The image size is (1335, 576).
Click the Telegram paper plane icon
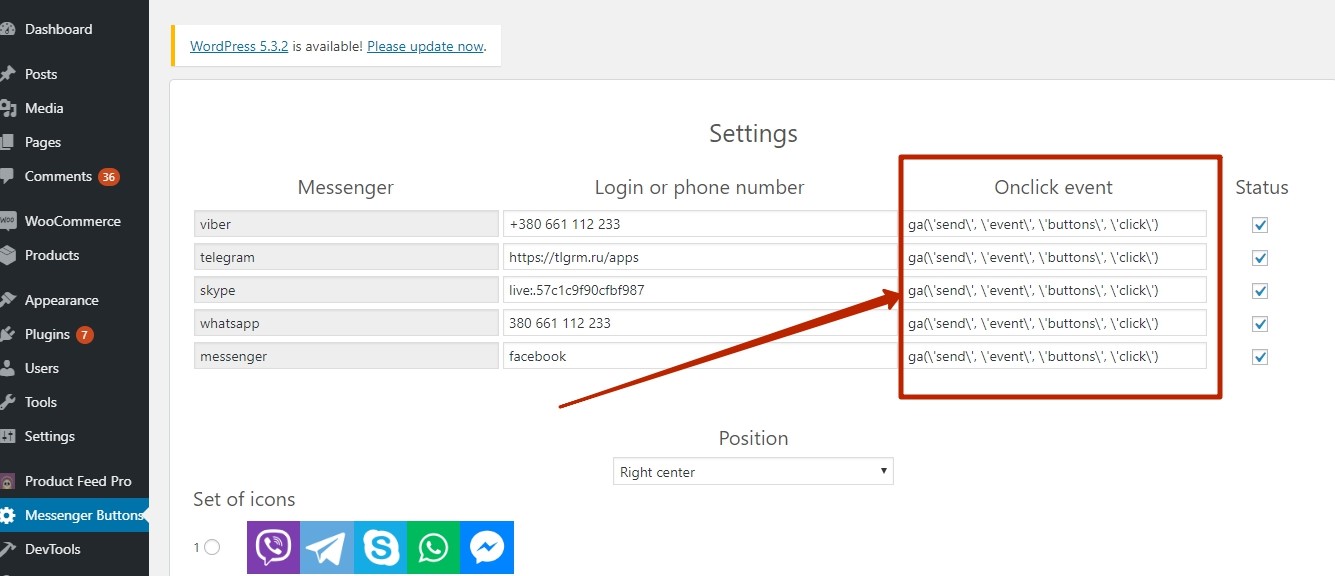tap(326, 547)
